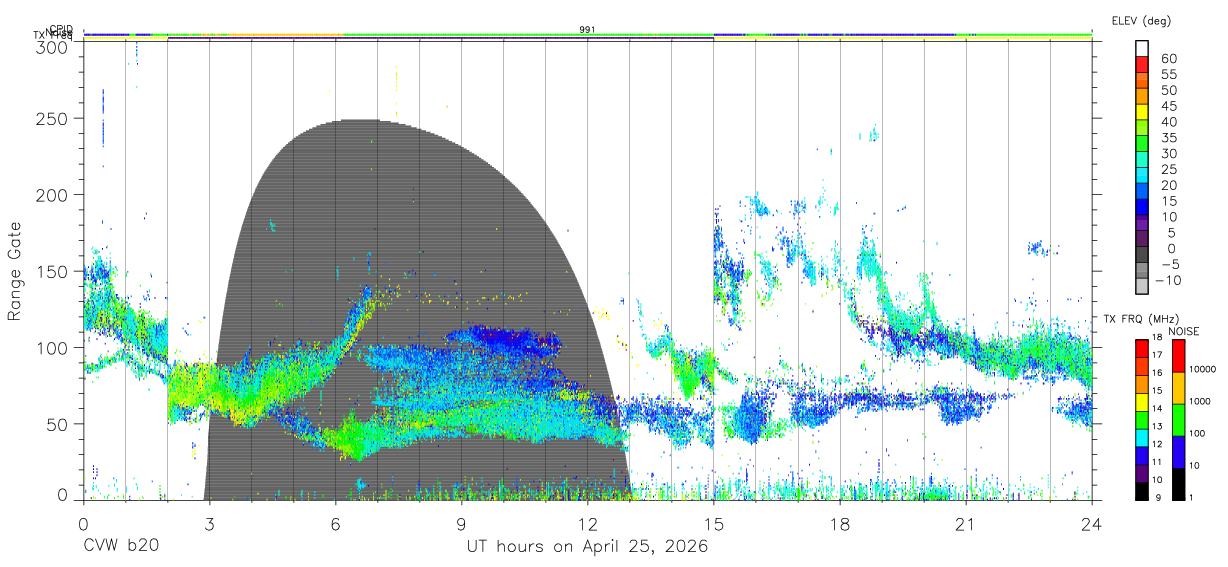Pick the black TX FRQ swatch between 9 and 10
The height and width of the screenshot is (567, 1228).
click(x=1142, y=489)
